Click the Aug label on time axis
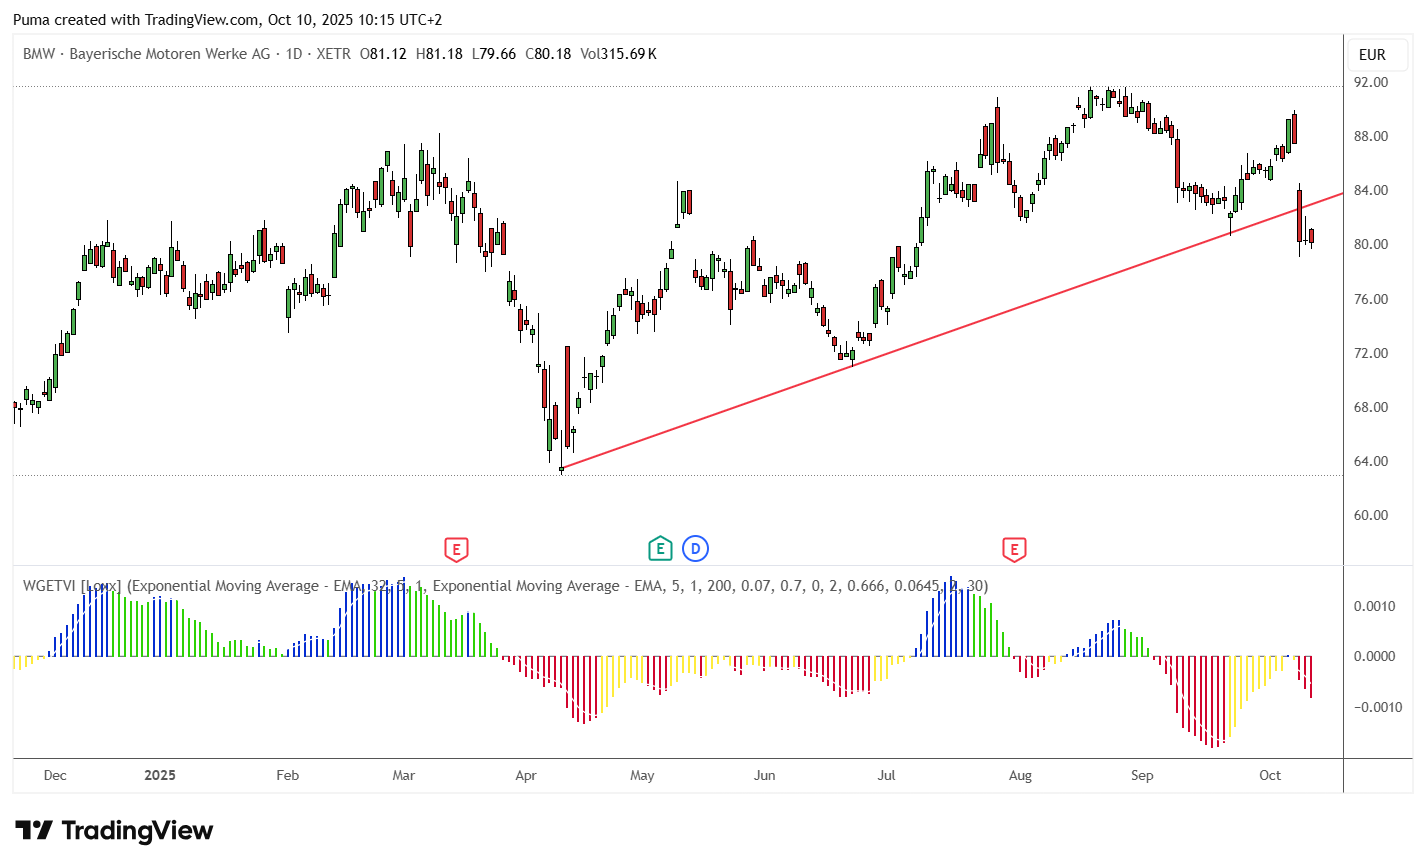Viewport: 1426px width, 868px height. pyautogui.click(x=1020, y=775)
